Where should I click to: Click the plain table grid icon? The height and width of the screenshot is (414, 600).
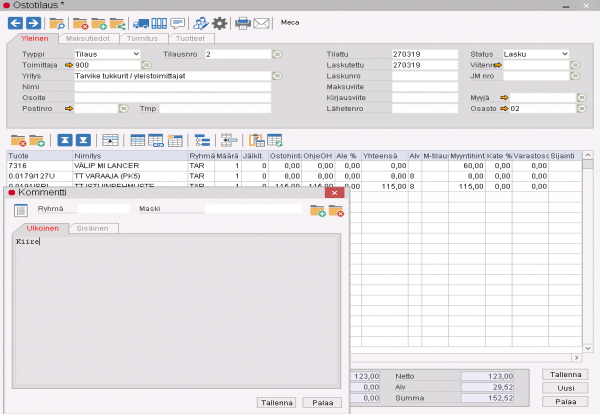tap(137, 140)
